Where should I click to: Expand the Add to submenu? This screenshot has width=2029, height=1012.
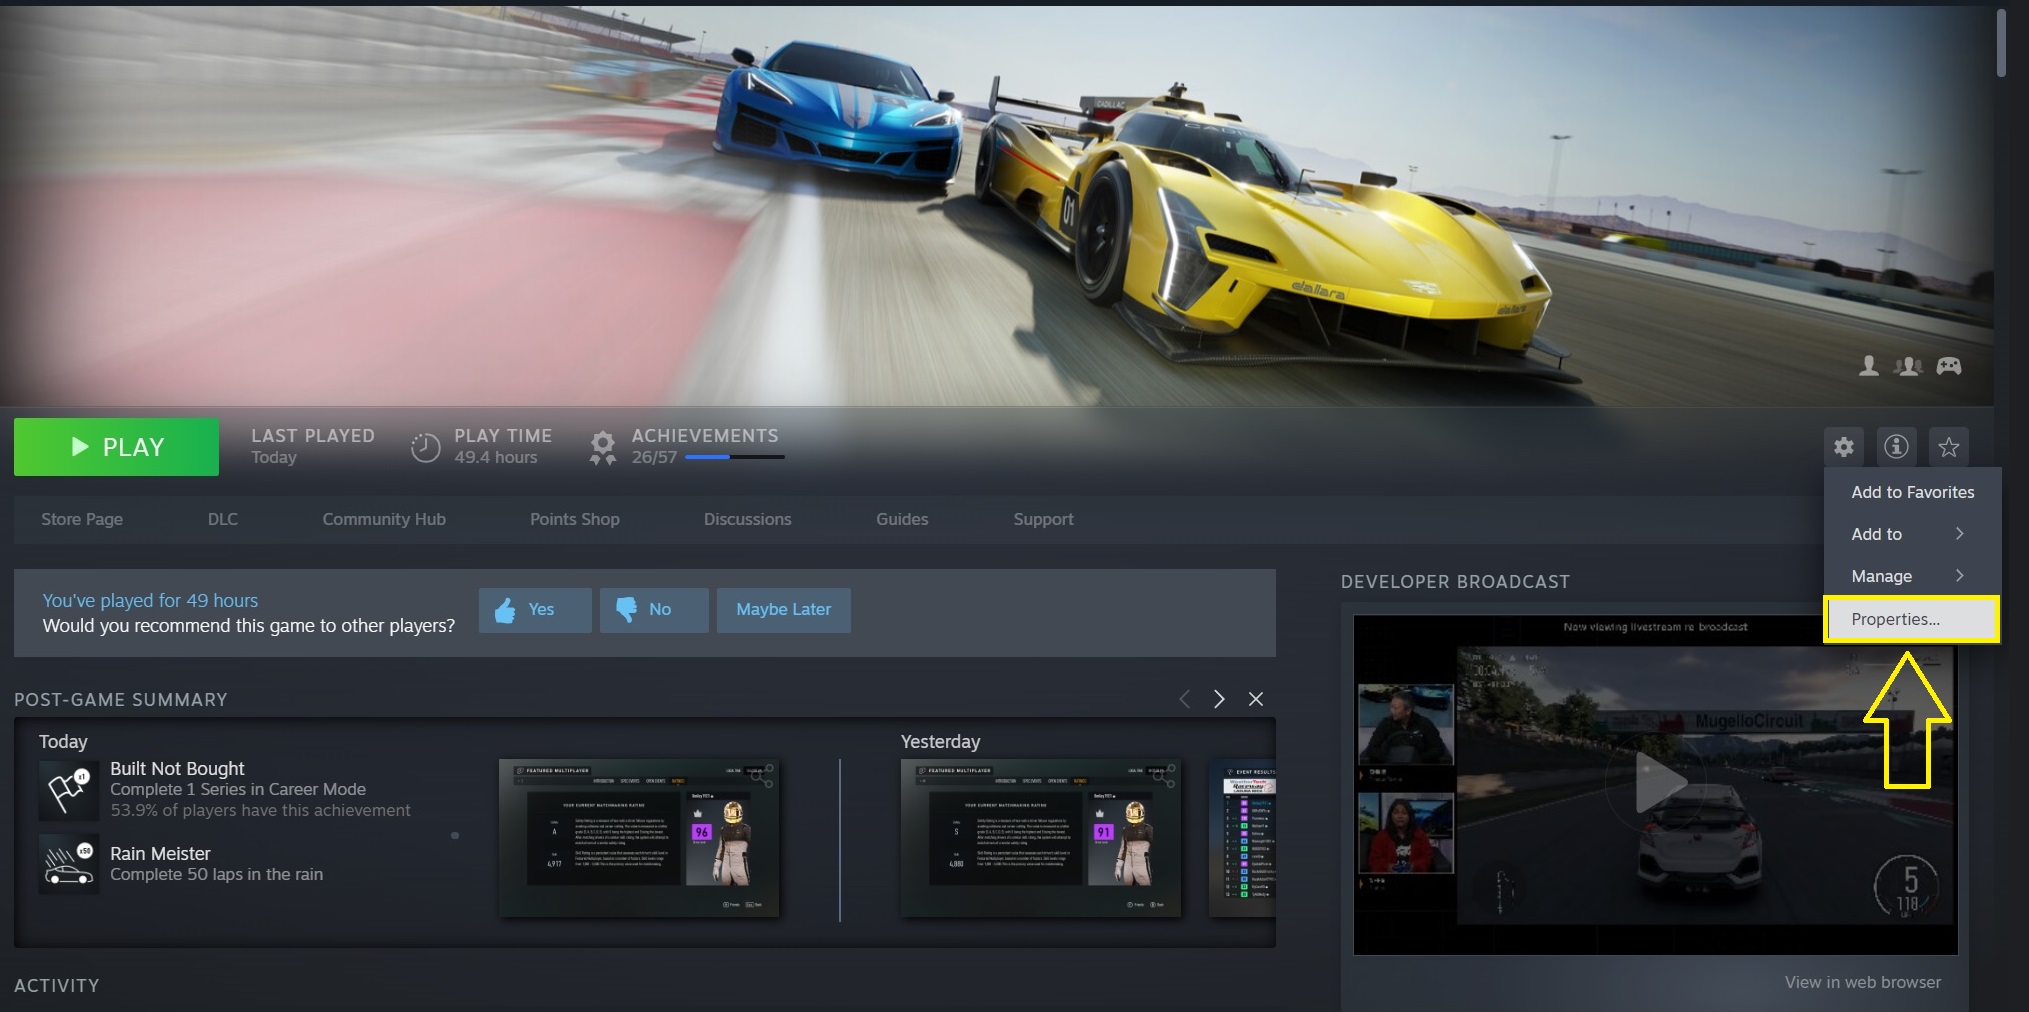tap(1909, 534)
